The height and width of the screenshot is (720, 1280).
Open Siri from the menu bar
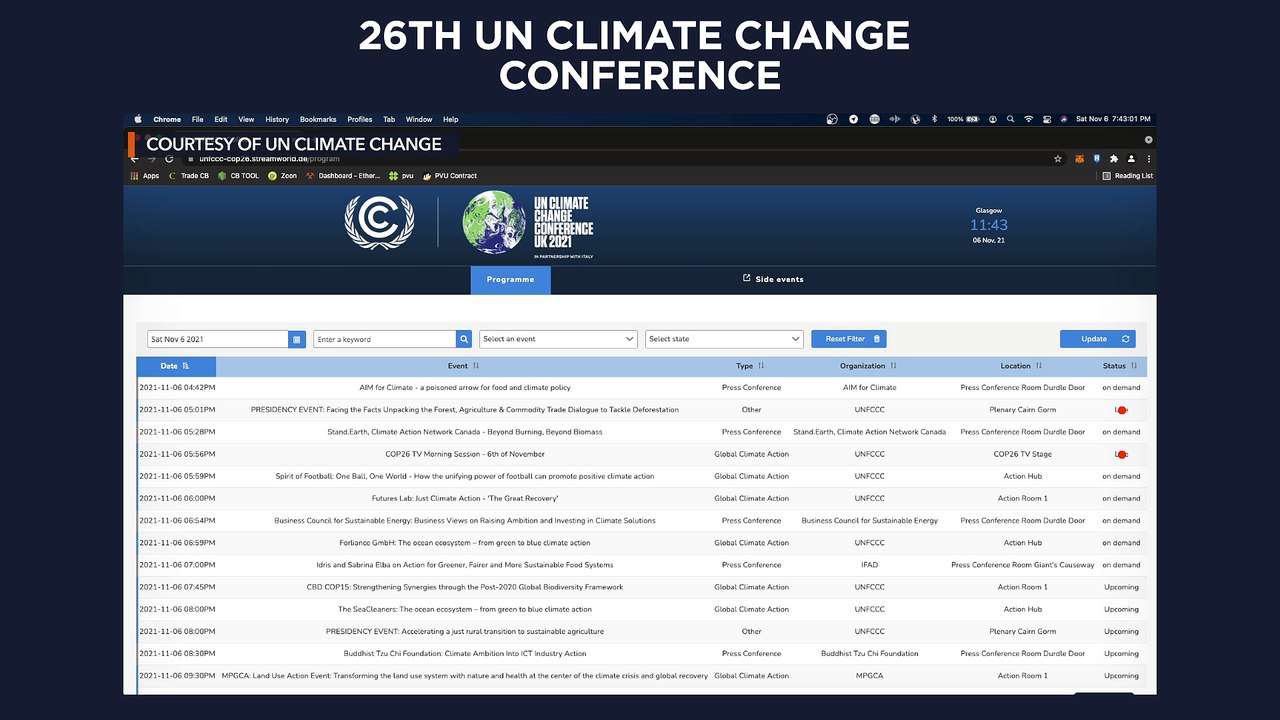[x=1064, y=119]
